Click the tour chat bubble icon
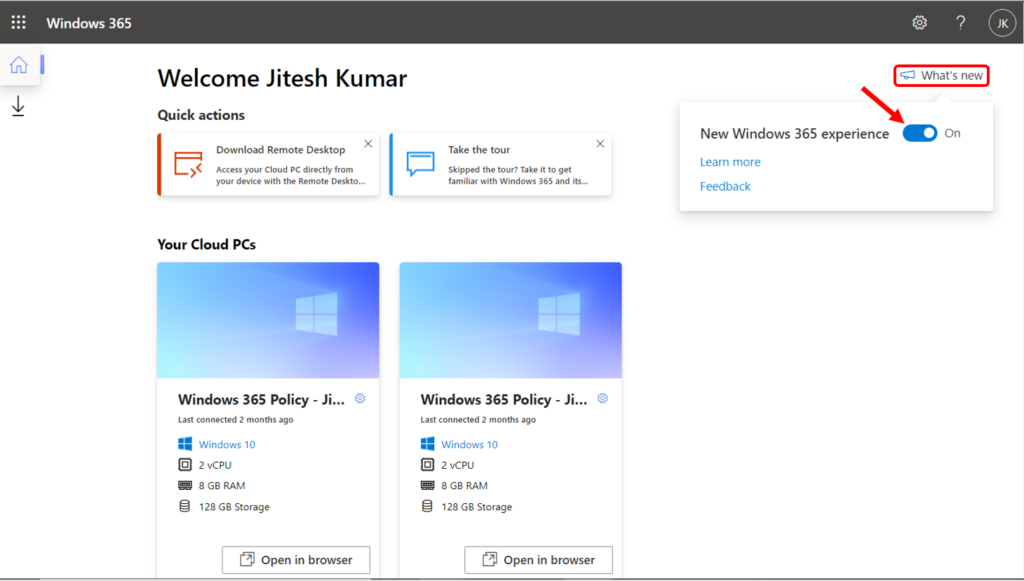Viewport: 1024px width, 581px height. pos(420,164)
